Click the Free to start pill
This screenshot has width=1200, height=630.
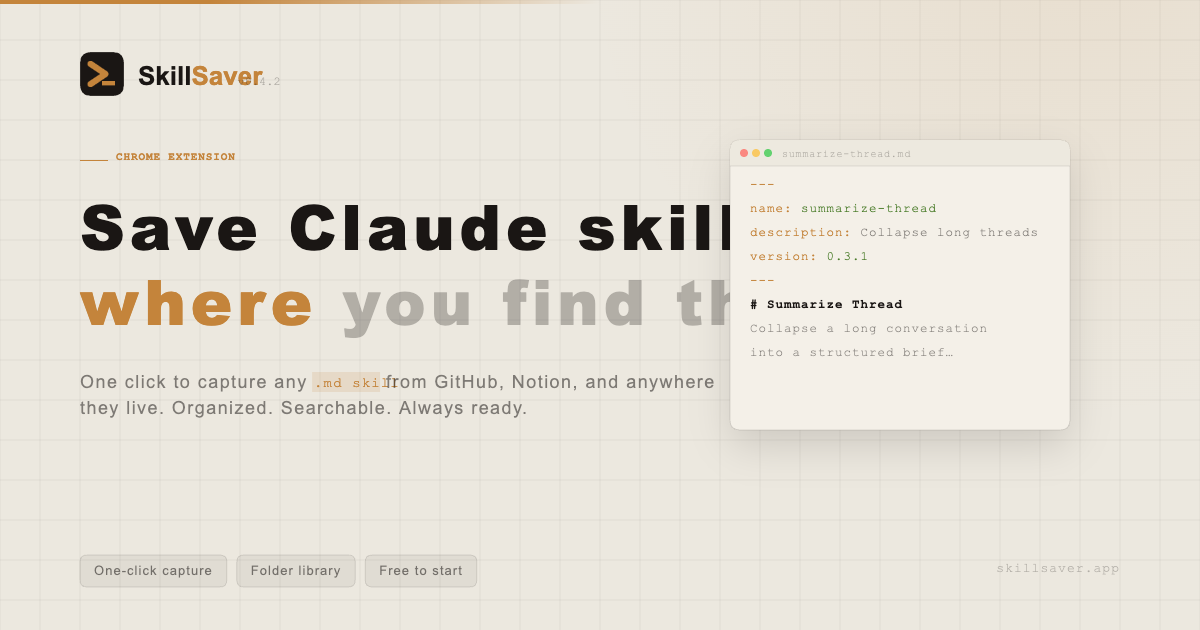click(x=421, y=571)
